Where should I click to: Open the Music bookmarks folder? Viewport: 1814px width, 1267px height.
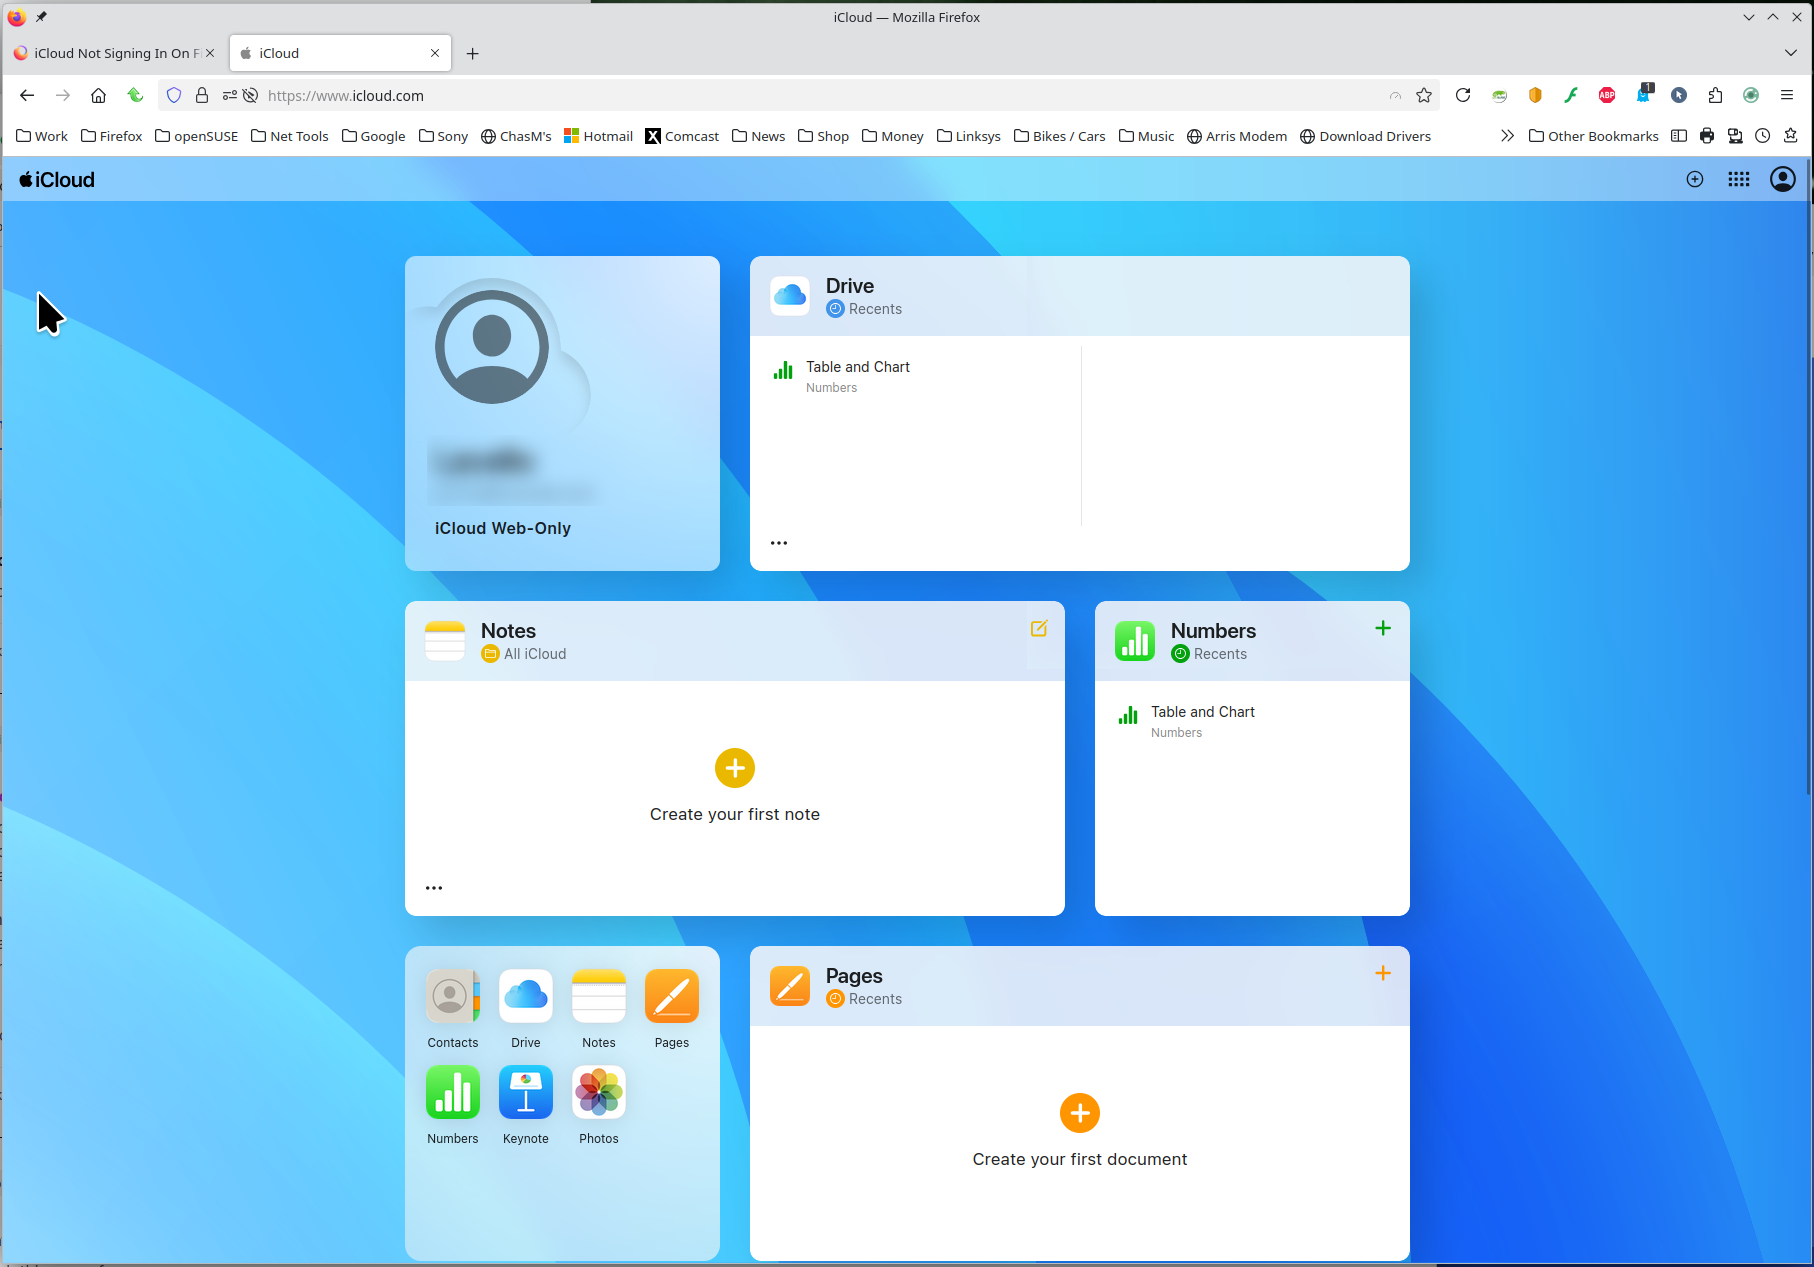1147,136
